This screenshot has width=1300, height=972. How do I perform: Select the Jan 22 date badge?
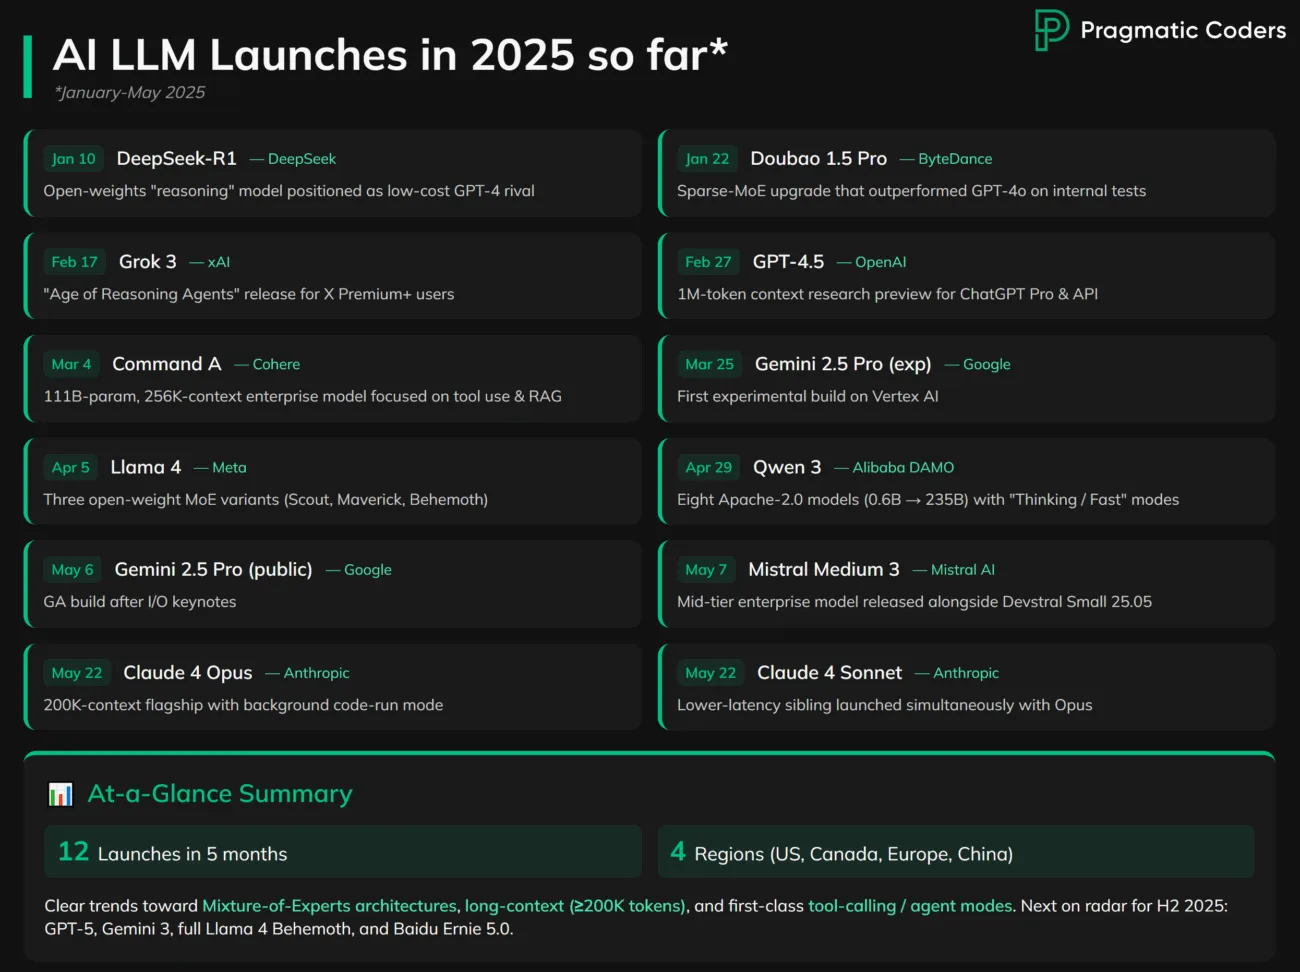click(x=707, y=159)
